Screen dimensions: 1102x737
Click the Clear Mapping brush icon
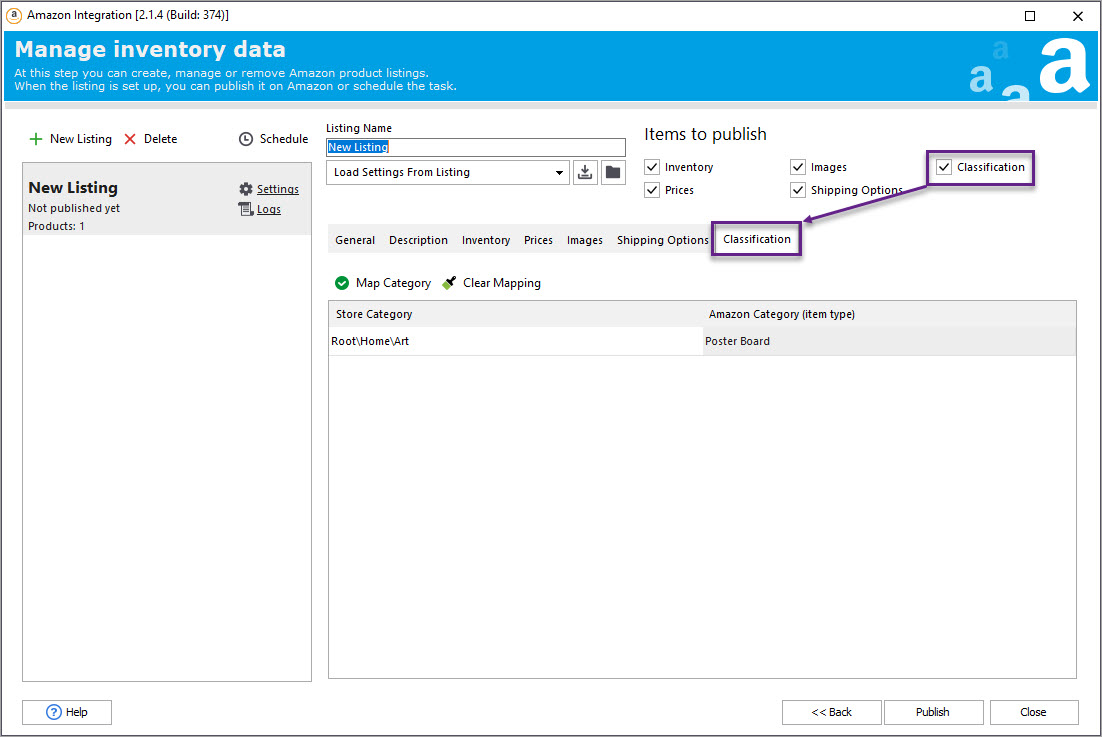point(449,283)
